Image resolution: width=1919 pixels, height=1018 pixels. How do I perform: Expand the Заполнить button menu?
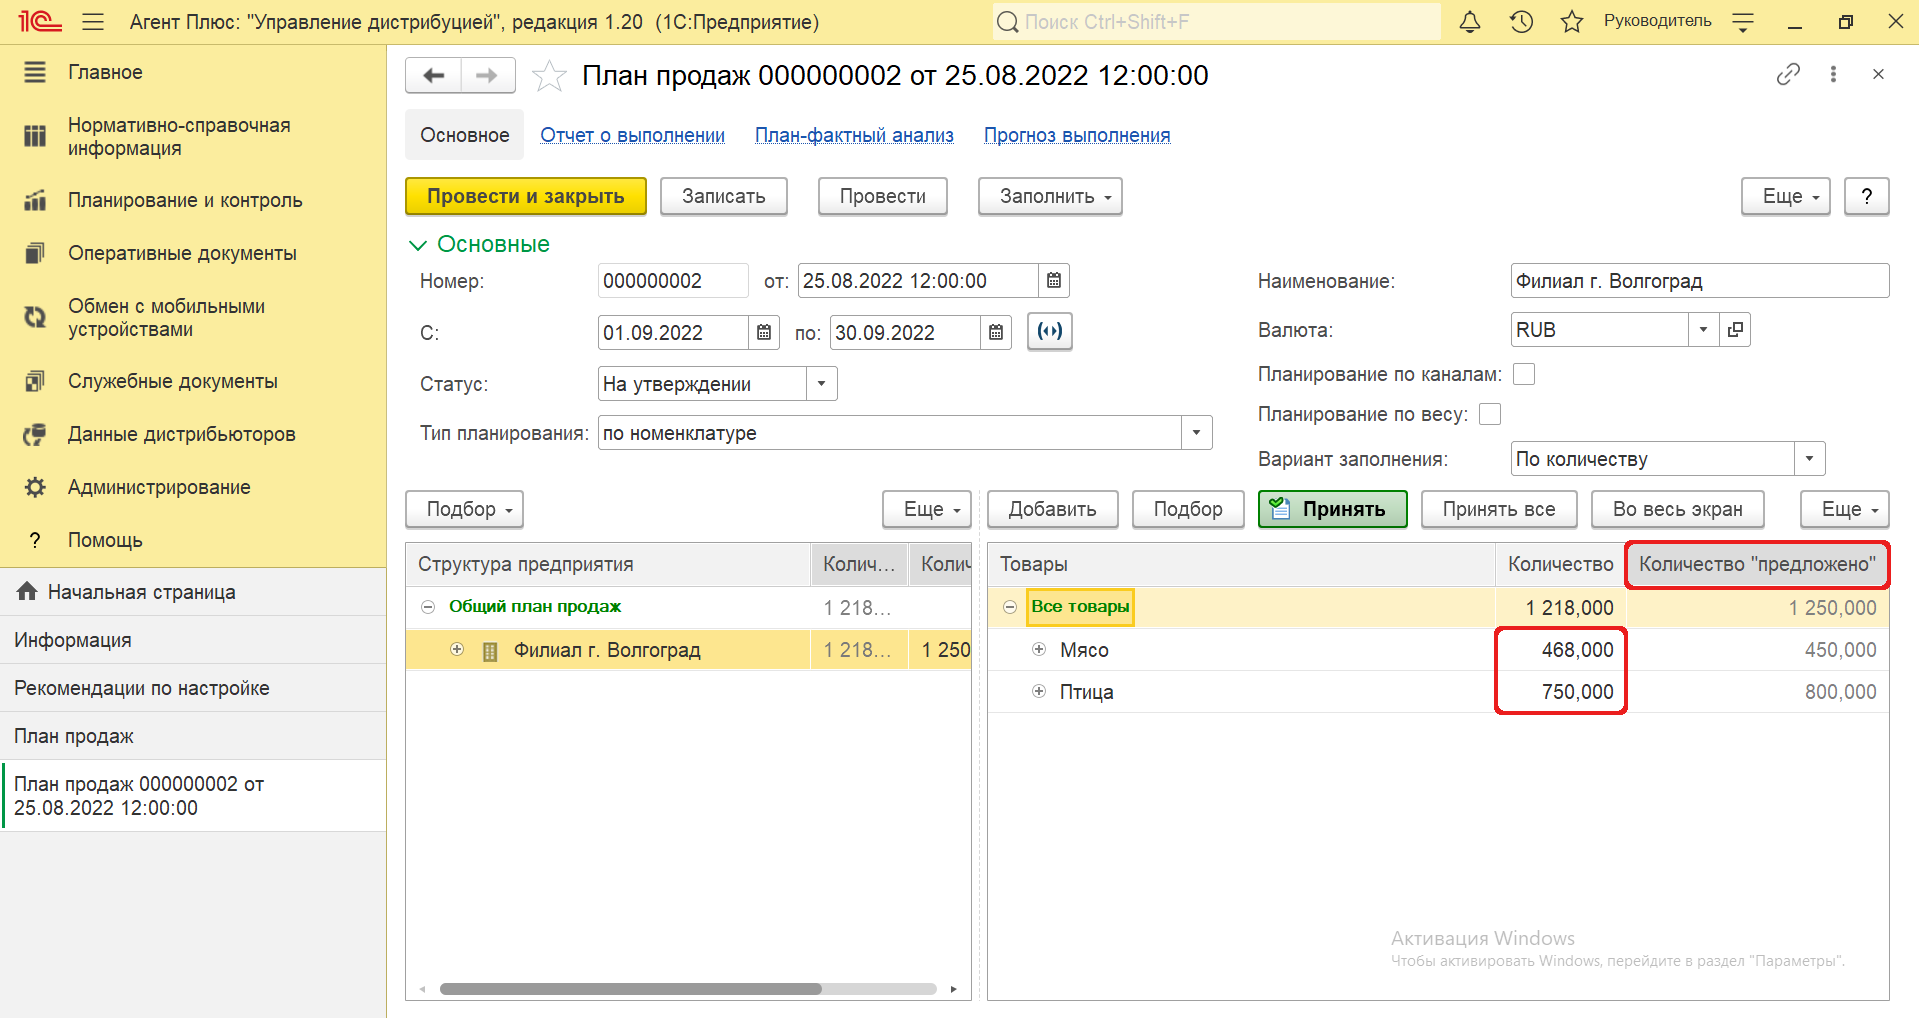1050,197
